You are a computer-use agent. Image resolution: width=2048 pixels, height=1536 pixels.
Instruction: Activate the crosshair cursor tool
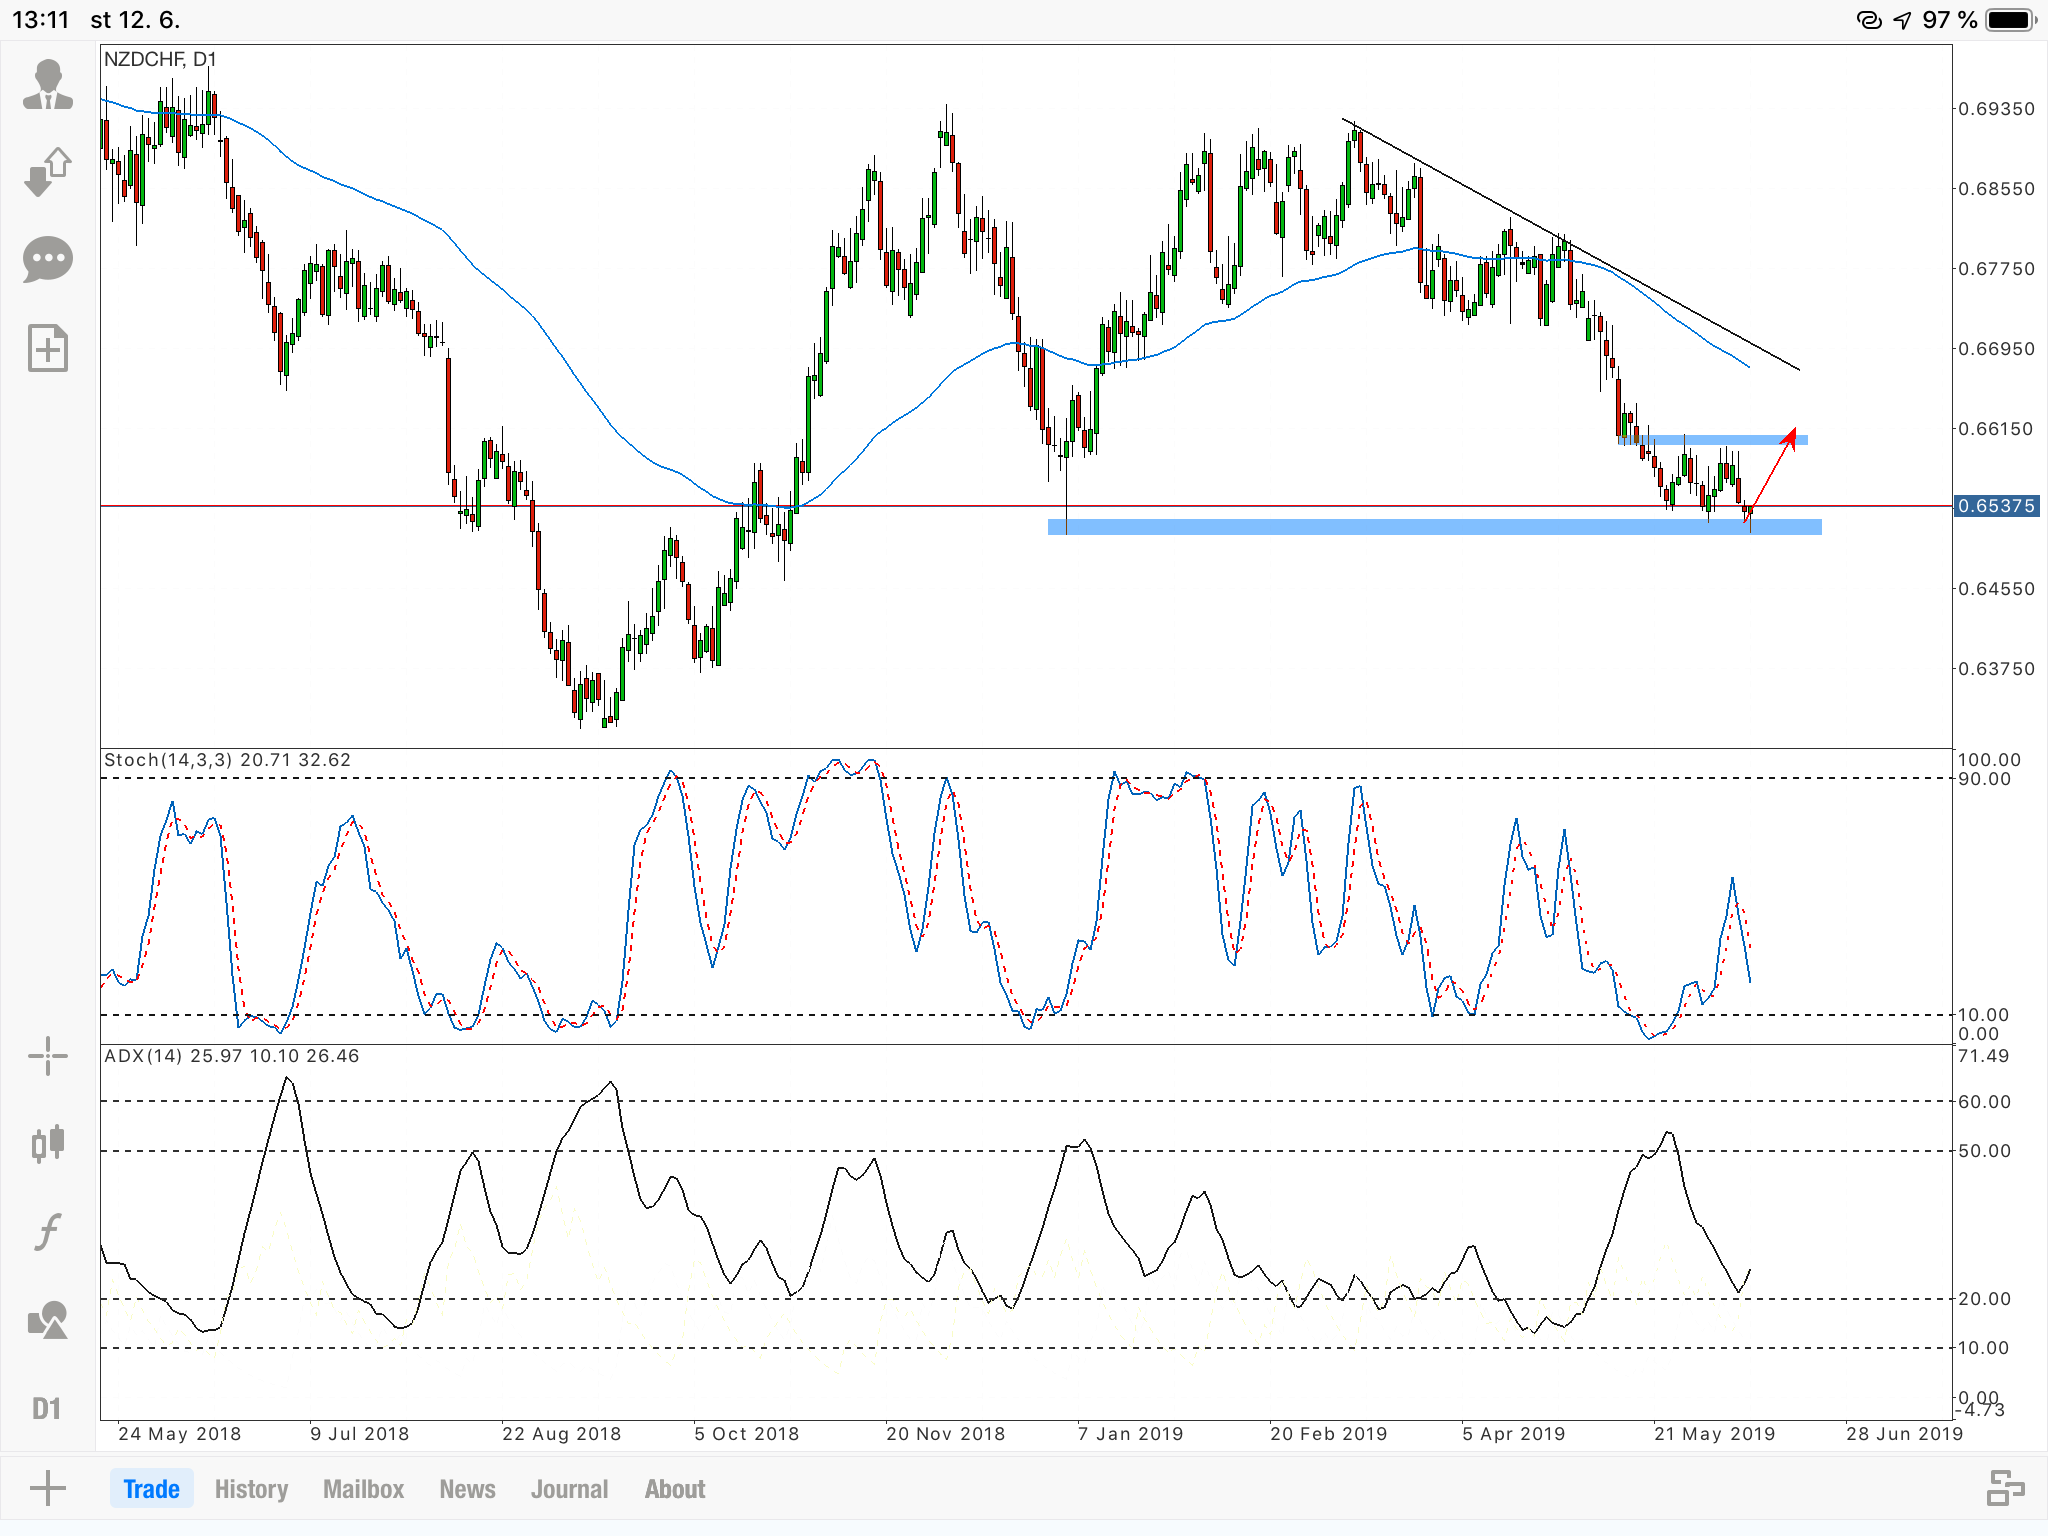(48, 1056)
